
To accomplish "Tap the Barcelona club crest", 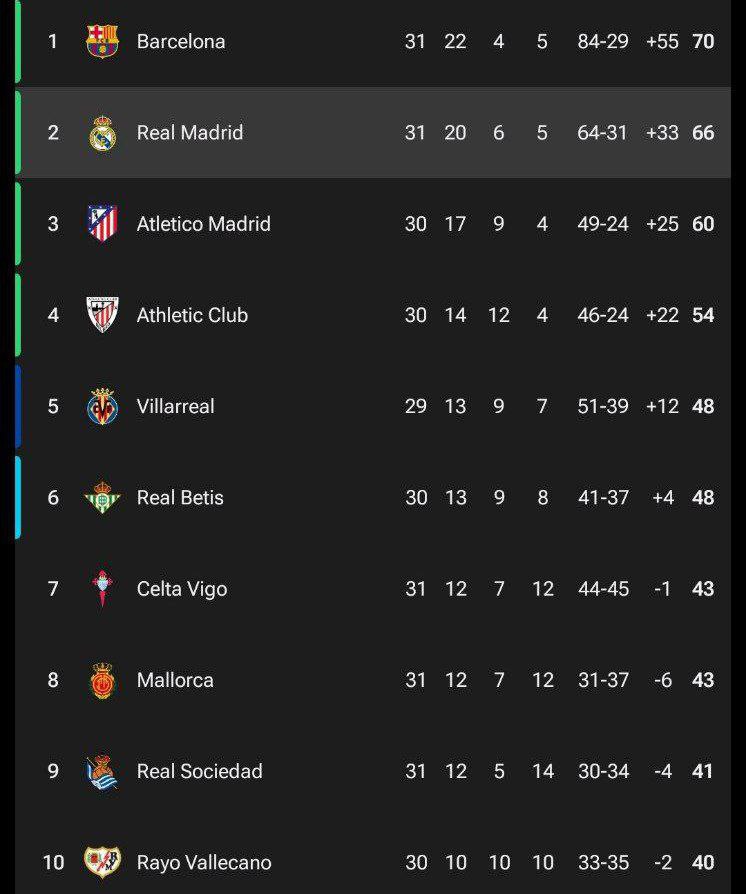I will pyautogui.click(x=102, y=41).
